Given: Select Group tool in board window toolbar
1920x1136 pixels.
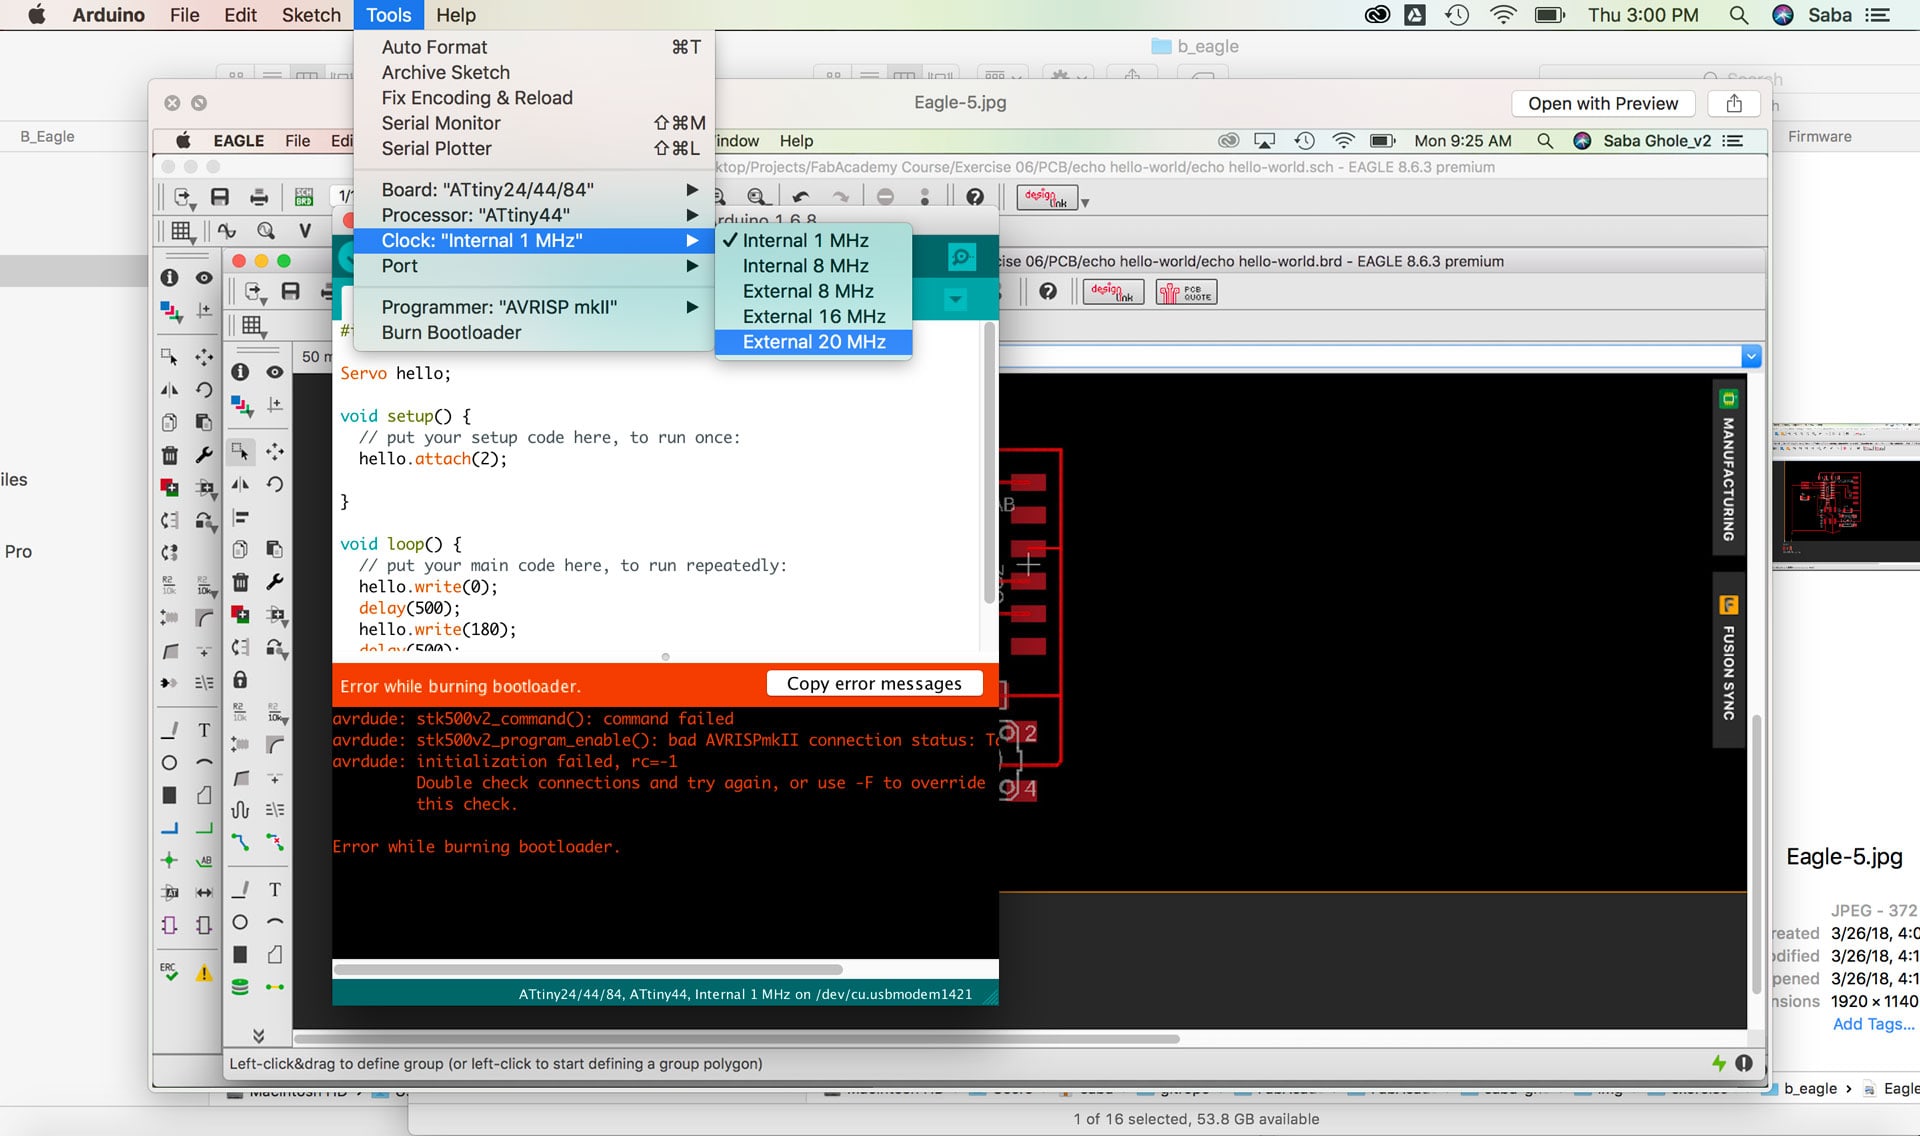Looking at the screenshot, I should 240,452.
